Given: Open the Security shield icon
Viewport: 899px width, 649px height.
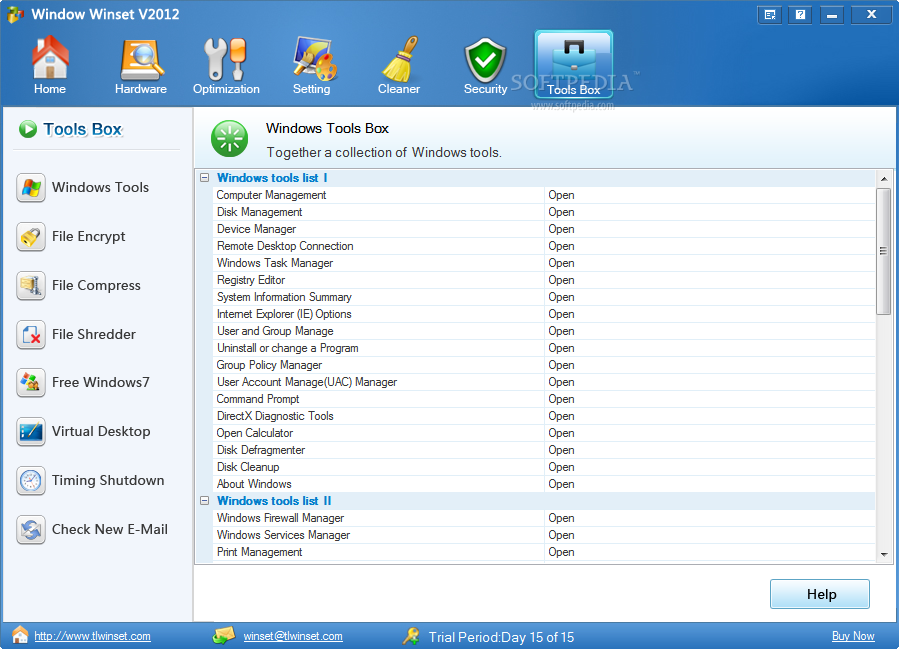Looking at the screenshot, I should tap(485, 61).
